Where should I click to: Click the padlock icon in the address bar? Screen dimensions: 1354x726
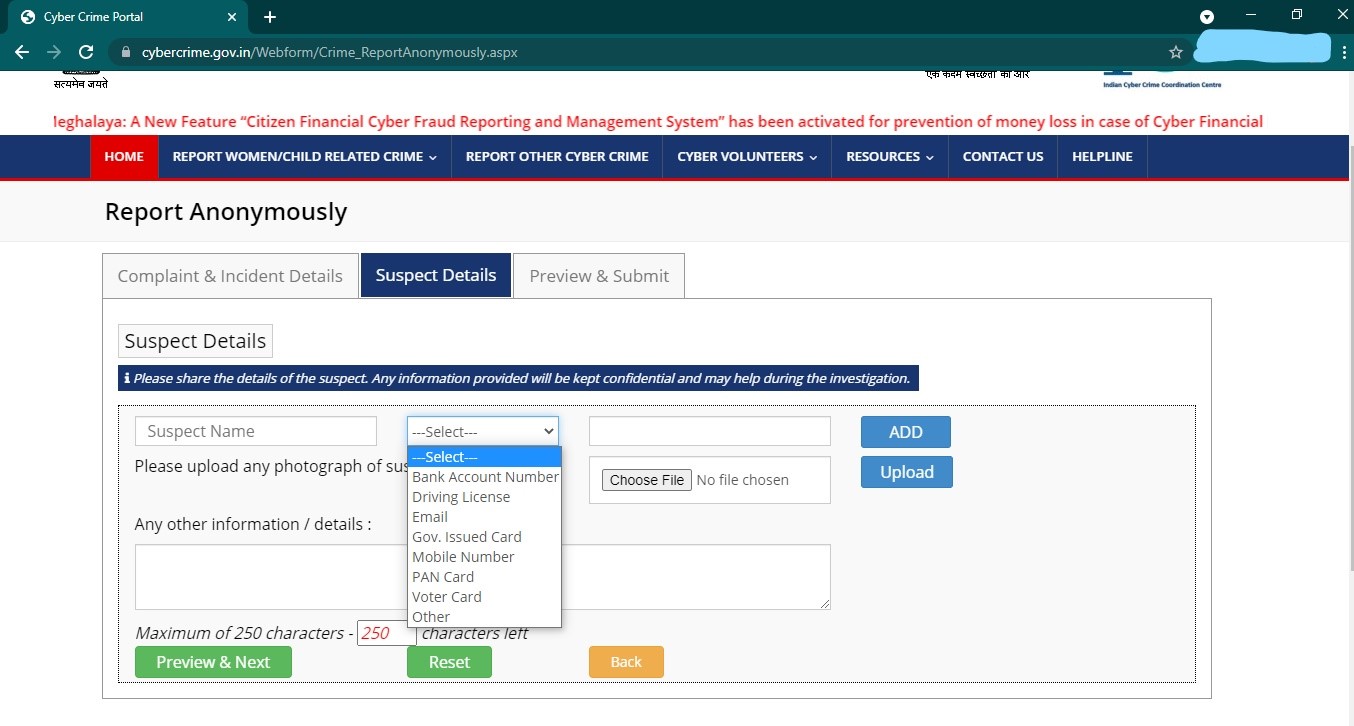(125, 52)
